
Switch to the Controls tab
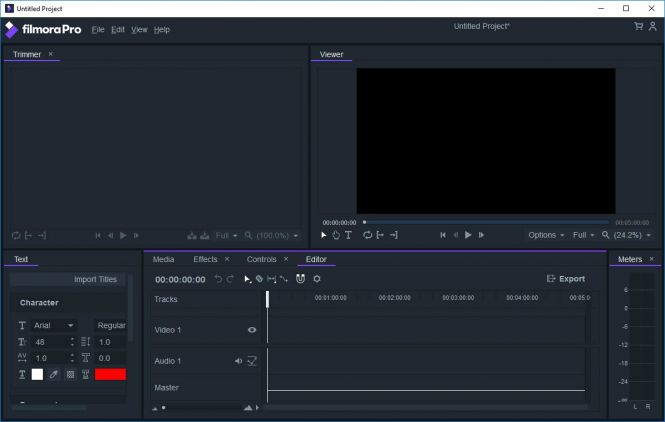(x=261, y=259)
